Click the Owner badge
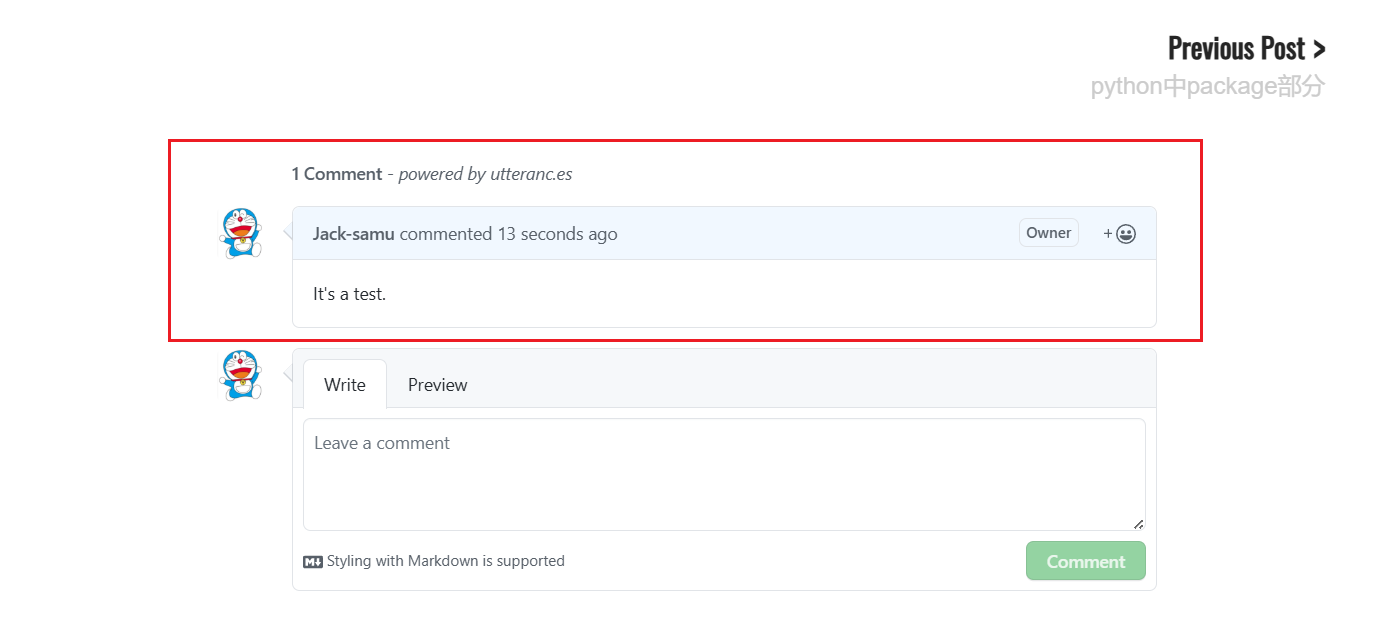 (x=1048, y=233)
